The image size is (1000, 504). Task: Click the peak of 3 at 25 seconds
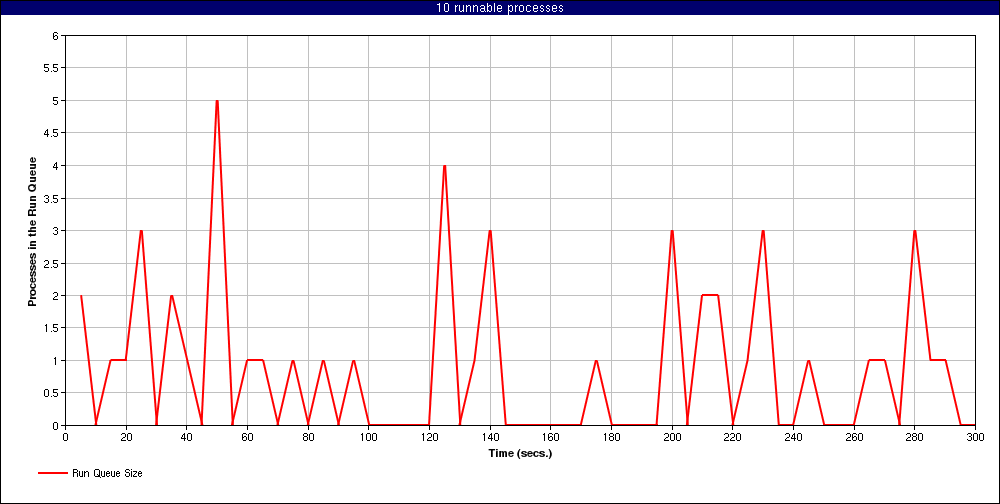[141, 230]
